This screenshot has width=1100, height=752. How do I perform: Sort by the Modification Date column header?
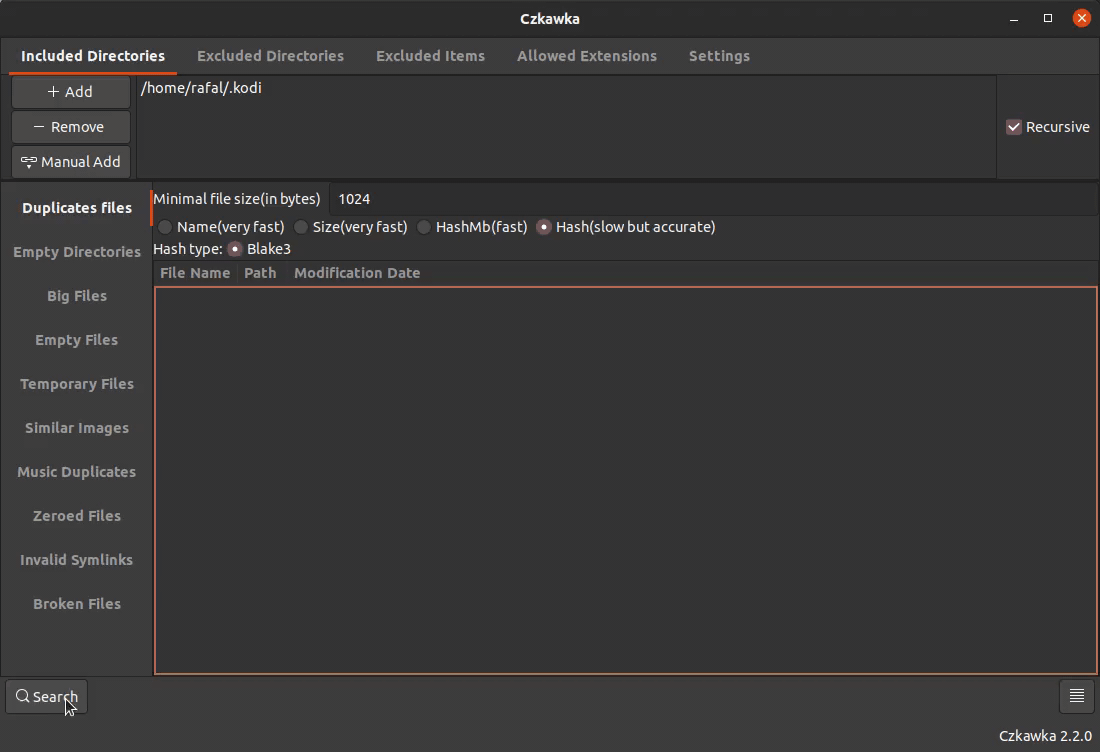click(x=356, y=273)
